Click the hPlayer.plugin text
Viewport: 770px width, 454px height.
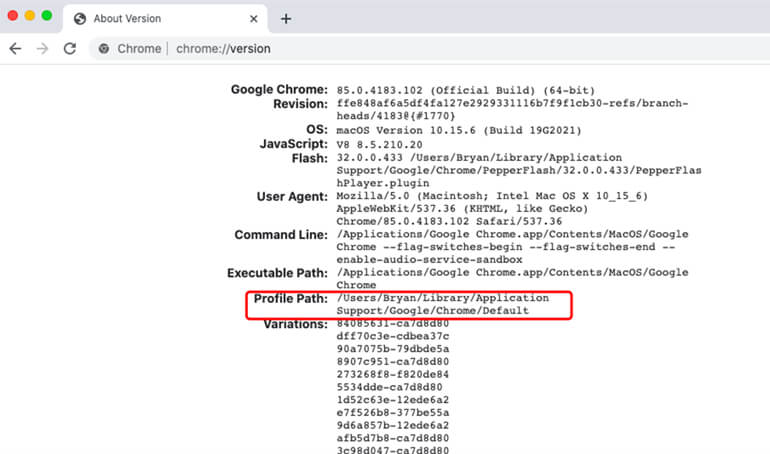click(x=383, y=183)
